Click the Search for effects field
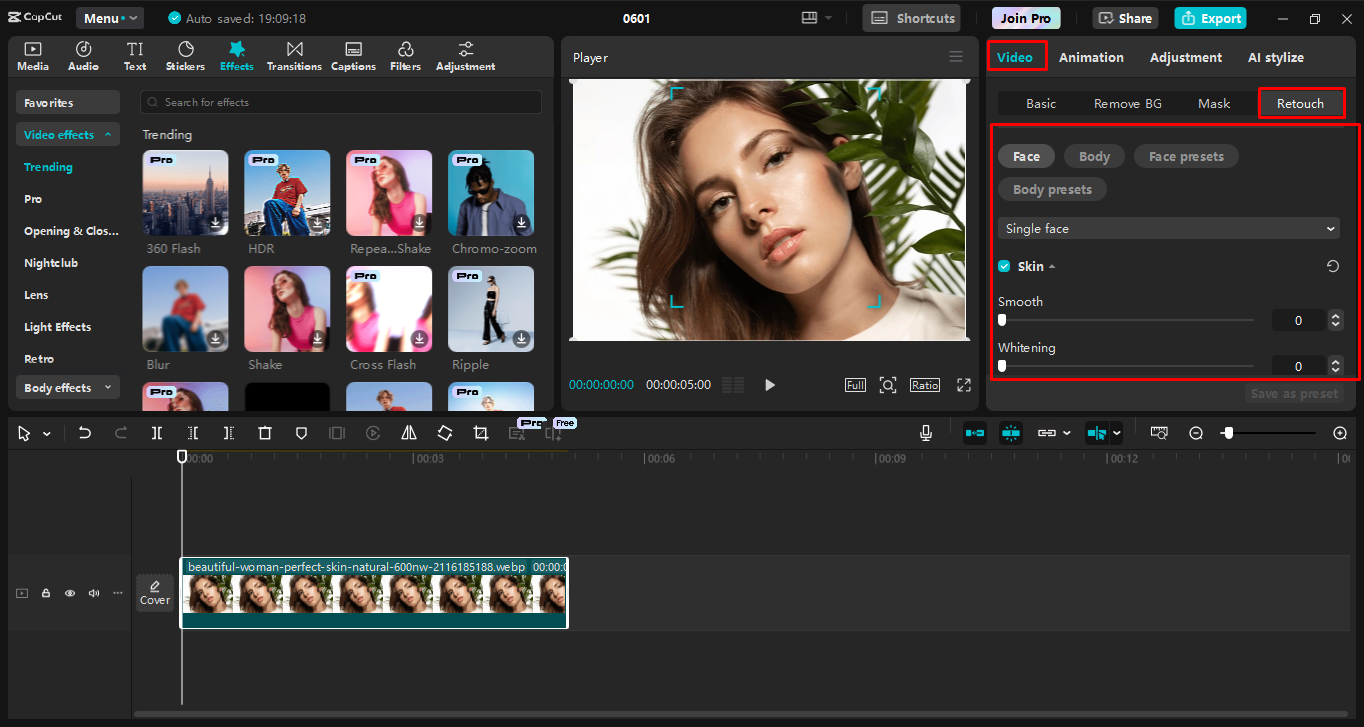This screenshot has height=727, width=1364. (341, 102)
